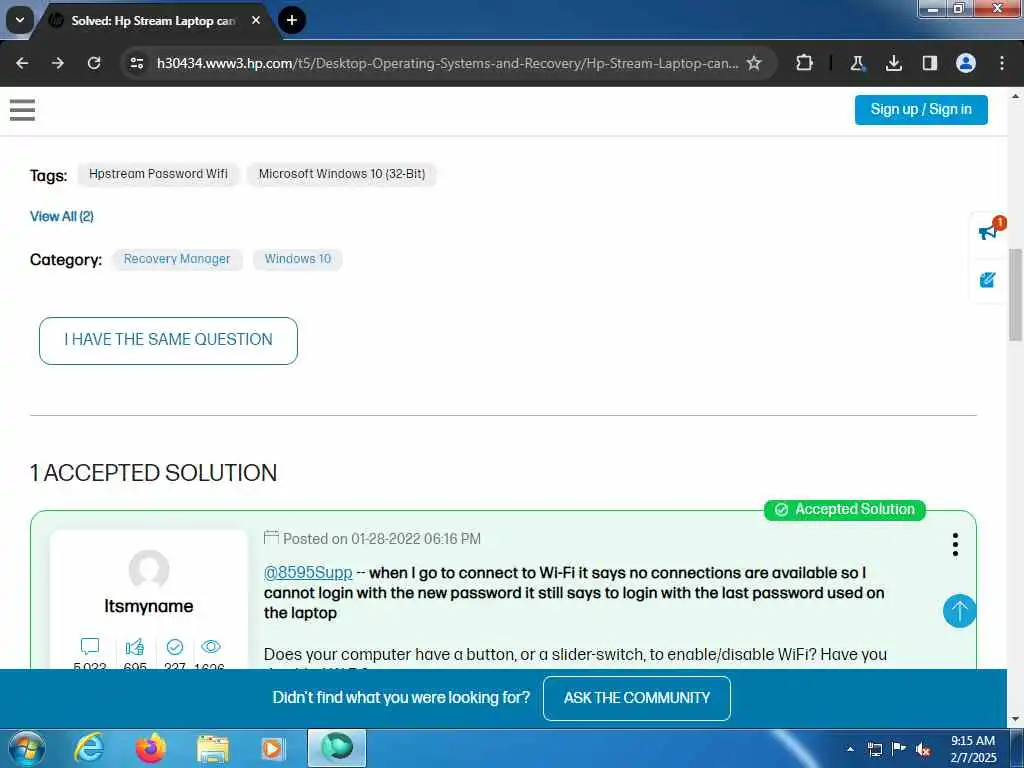
Task: Open Chrome three-dot menu
Action: [x=1002, y=63]
